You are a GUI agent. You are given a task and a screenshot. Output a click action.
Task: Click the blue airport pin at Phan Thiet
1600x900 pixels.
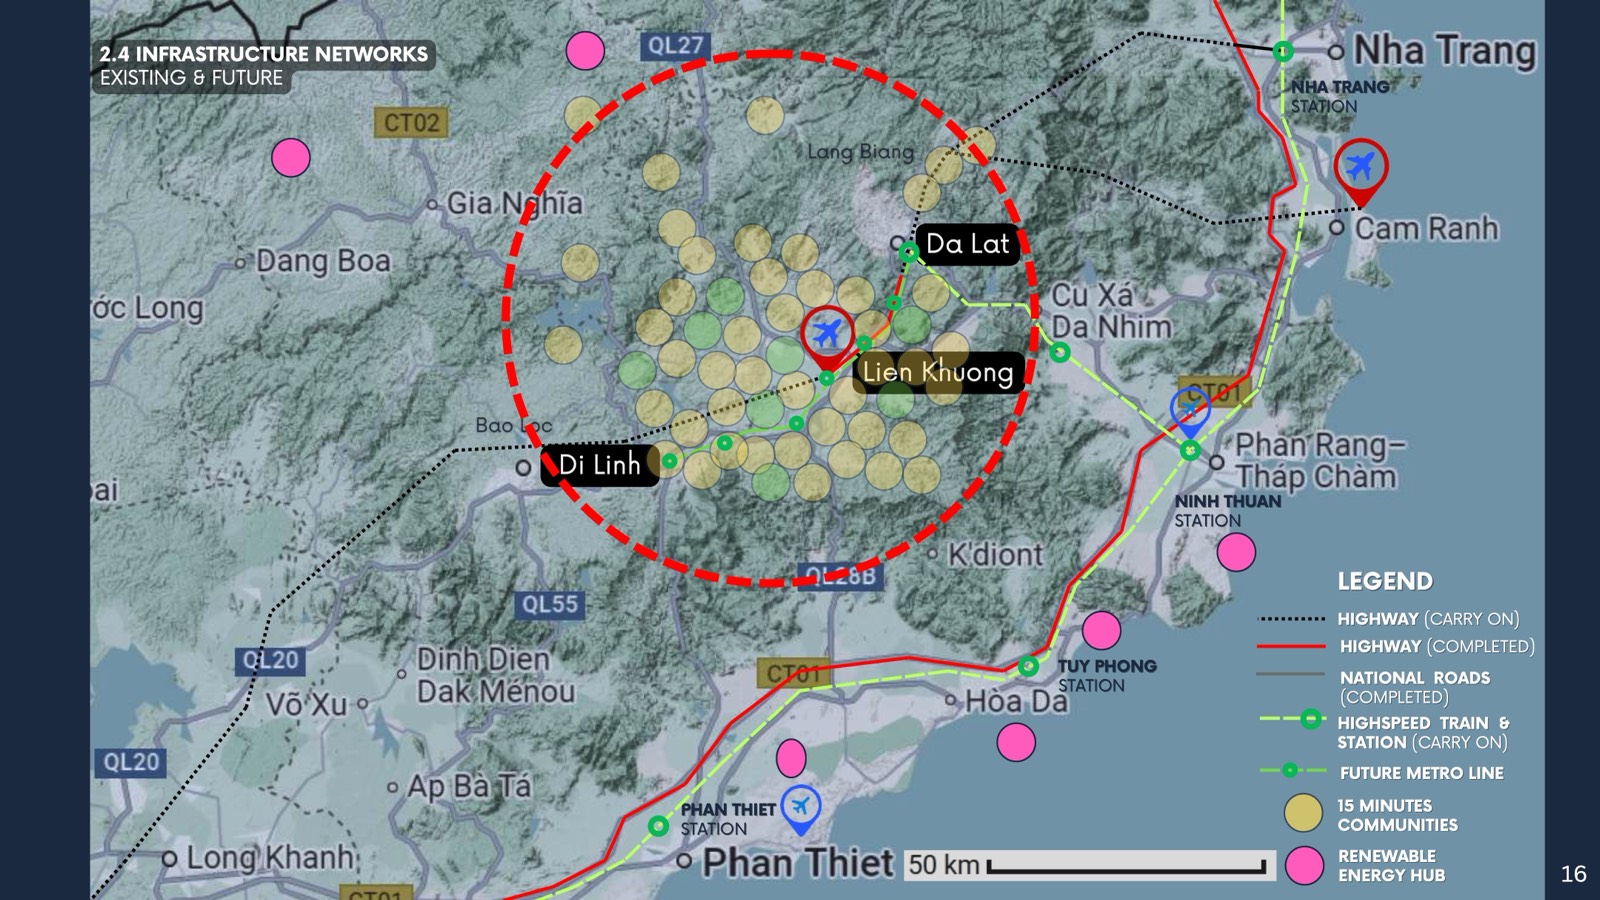(800, 810)
